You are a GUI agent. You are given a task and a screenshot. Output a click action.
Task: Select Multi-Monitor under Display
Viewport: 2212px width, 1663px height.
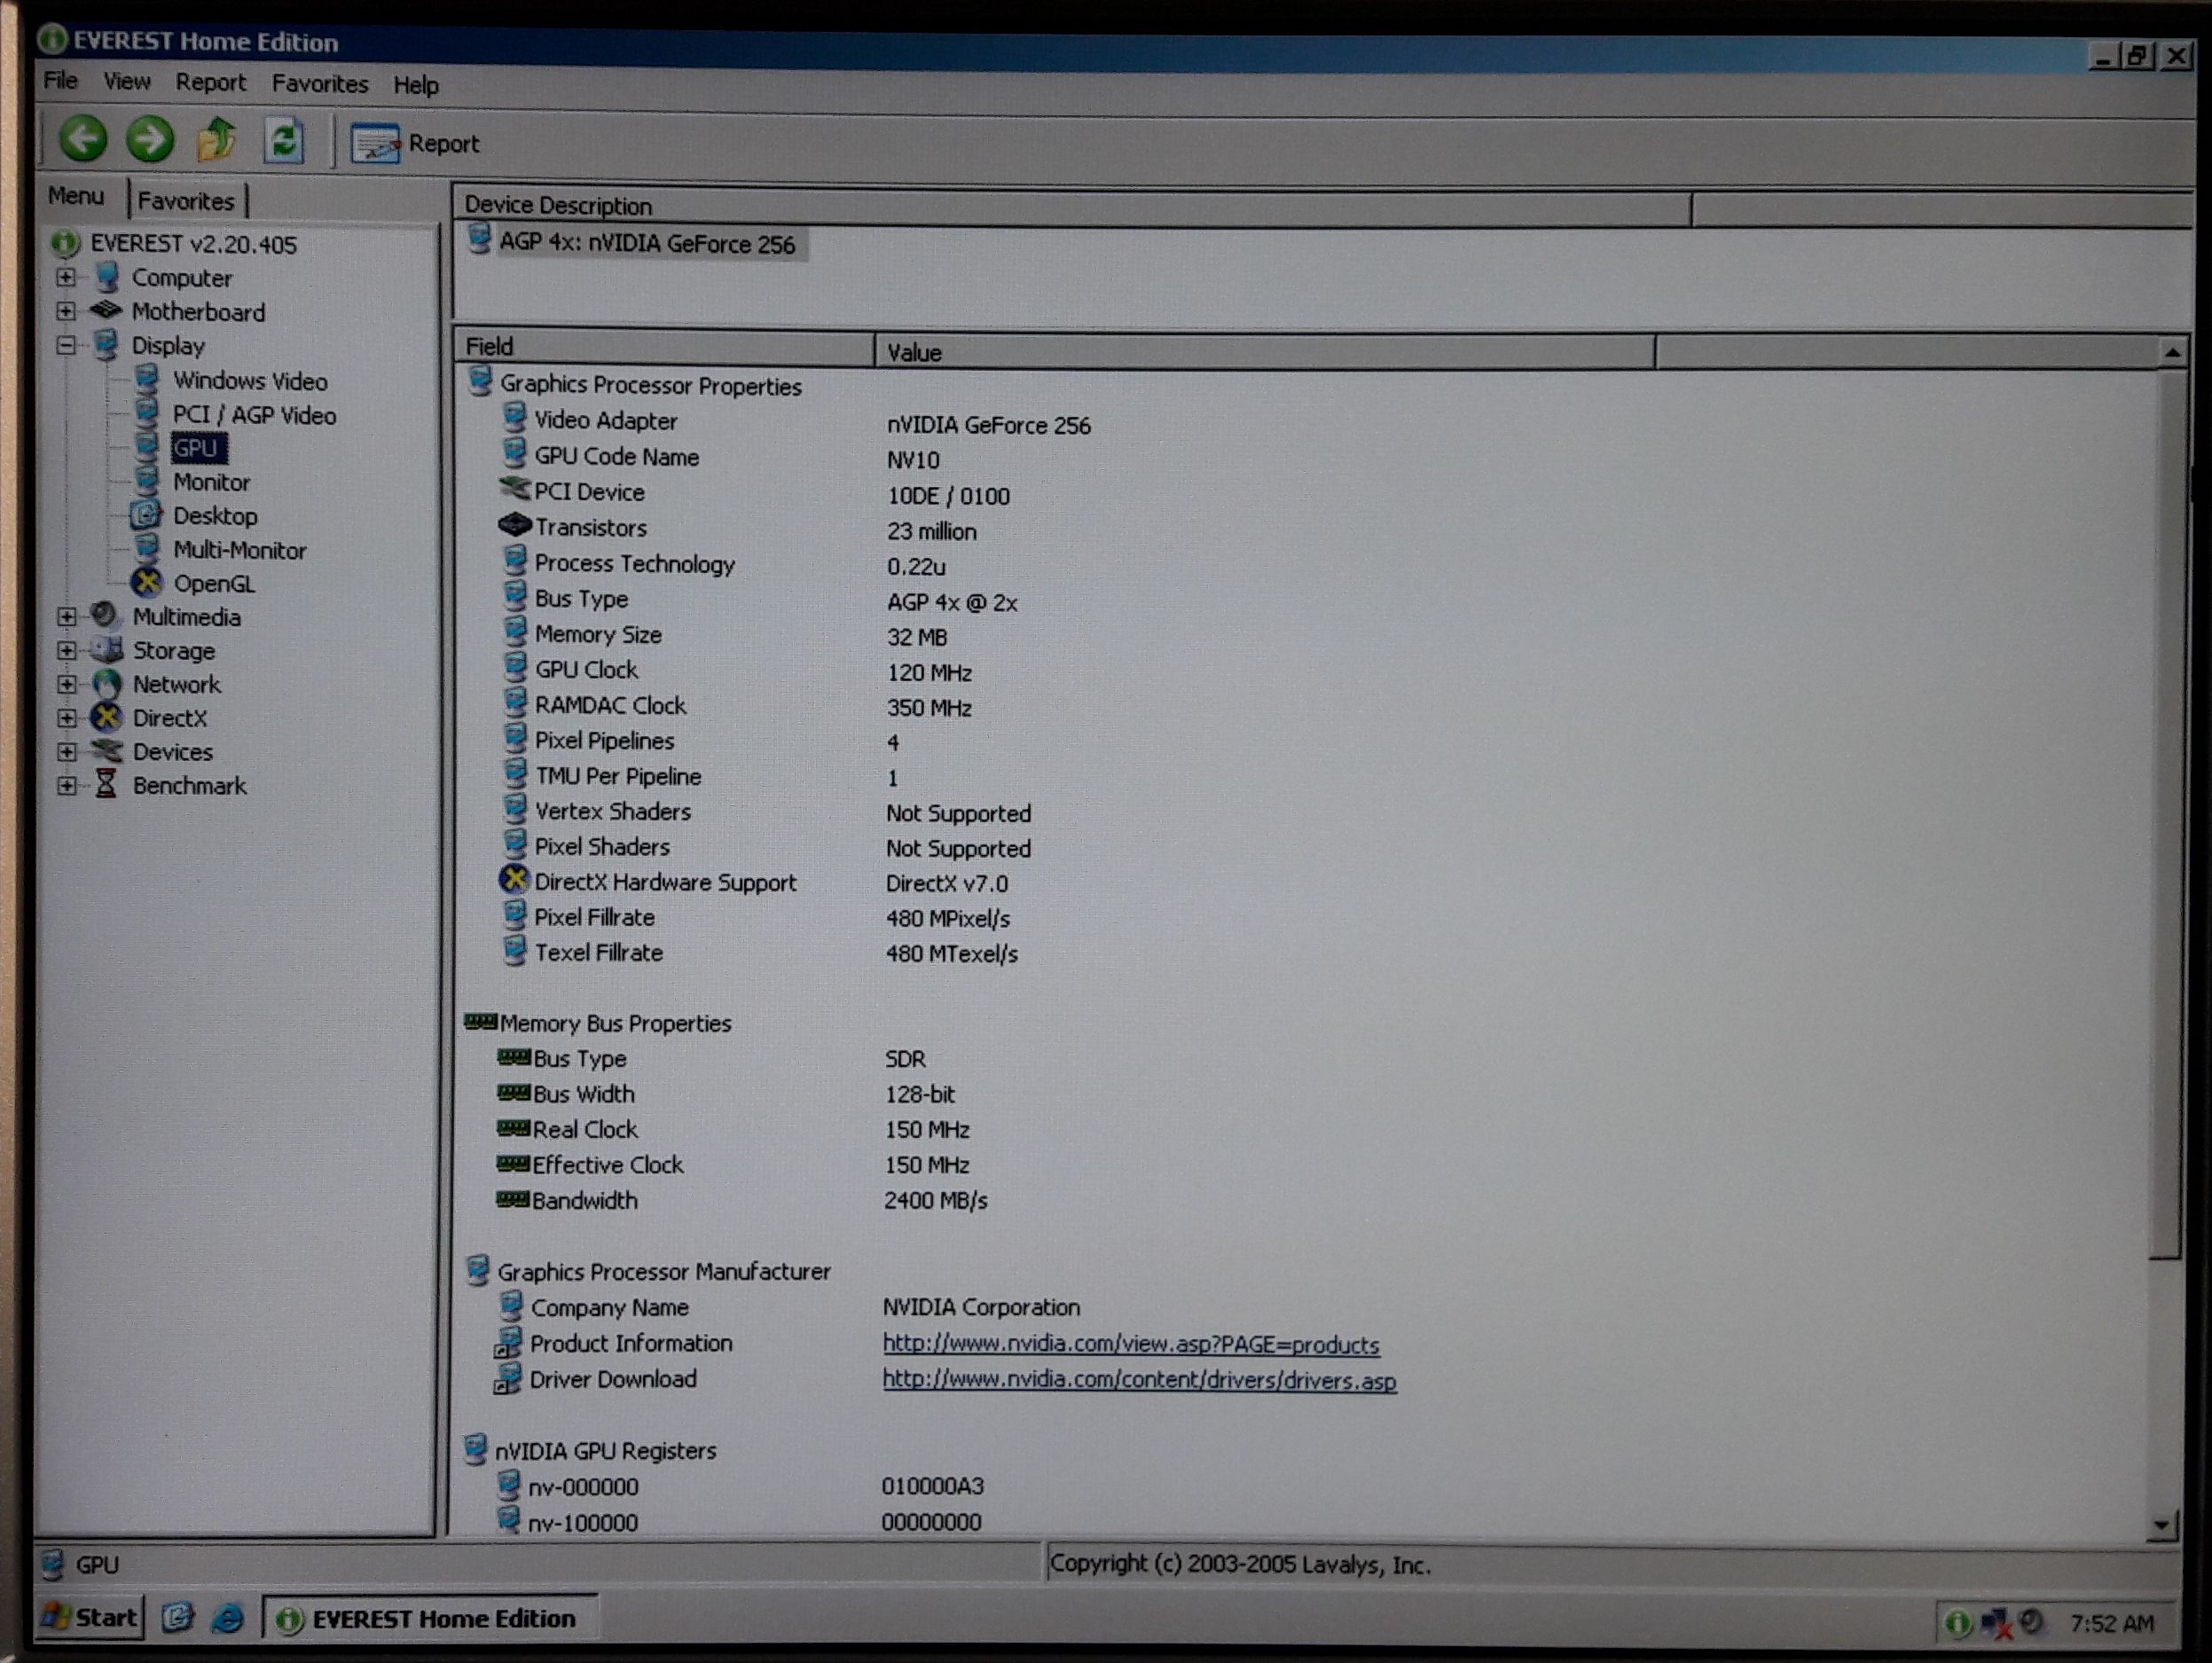[x=239, y=550]
